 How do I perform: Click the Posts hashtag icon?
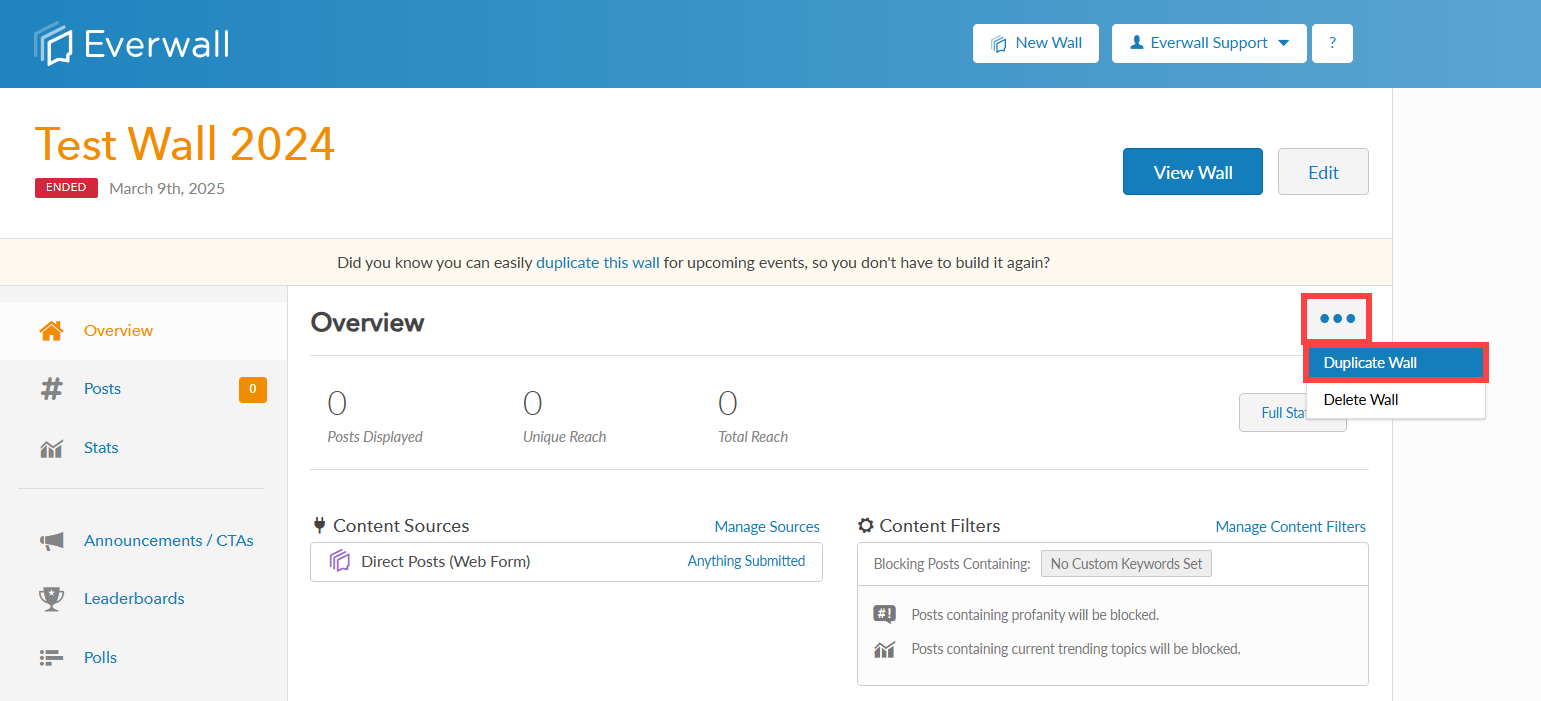51,389
